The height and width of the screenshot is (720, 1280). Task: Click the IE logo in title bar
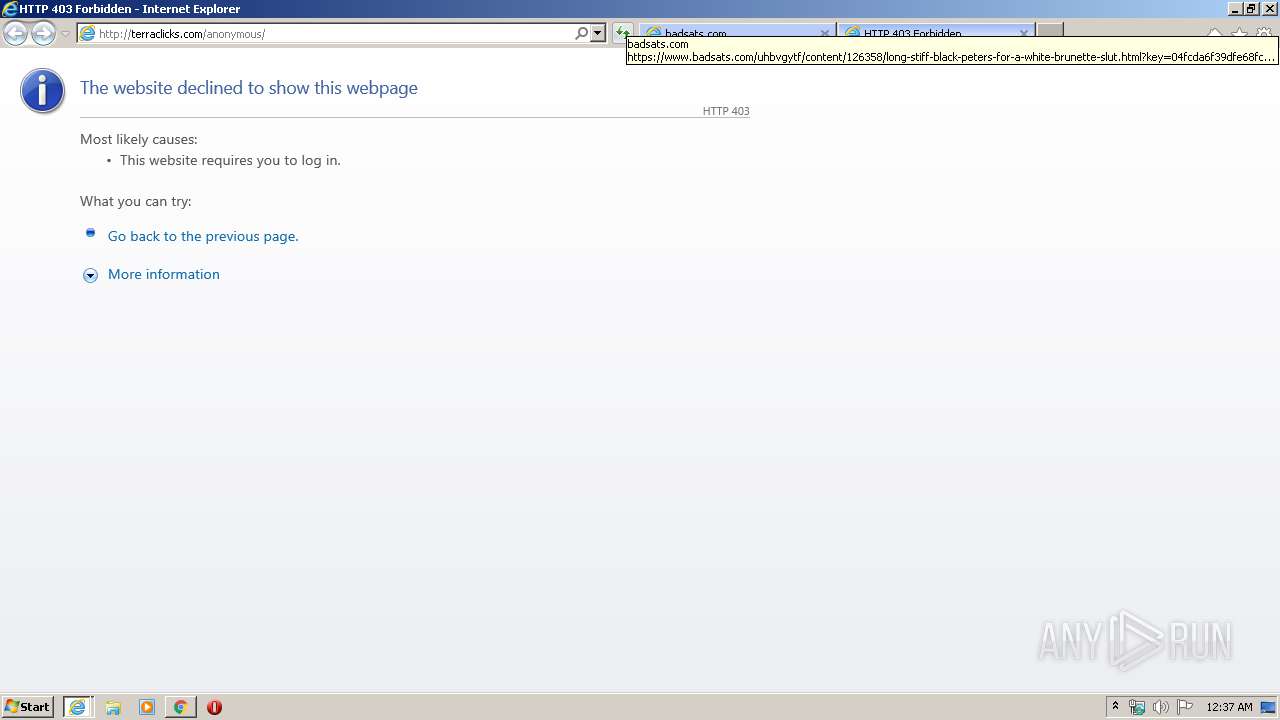click(x=9, y=9)
